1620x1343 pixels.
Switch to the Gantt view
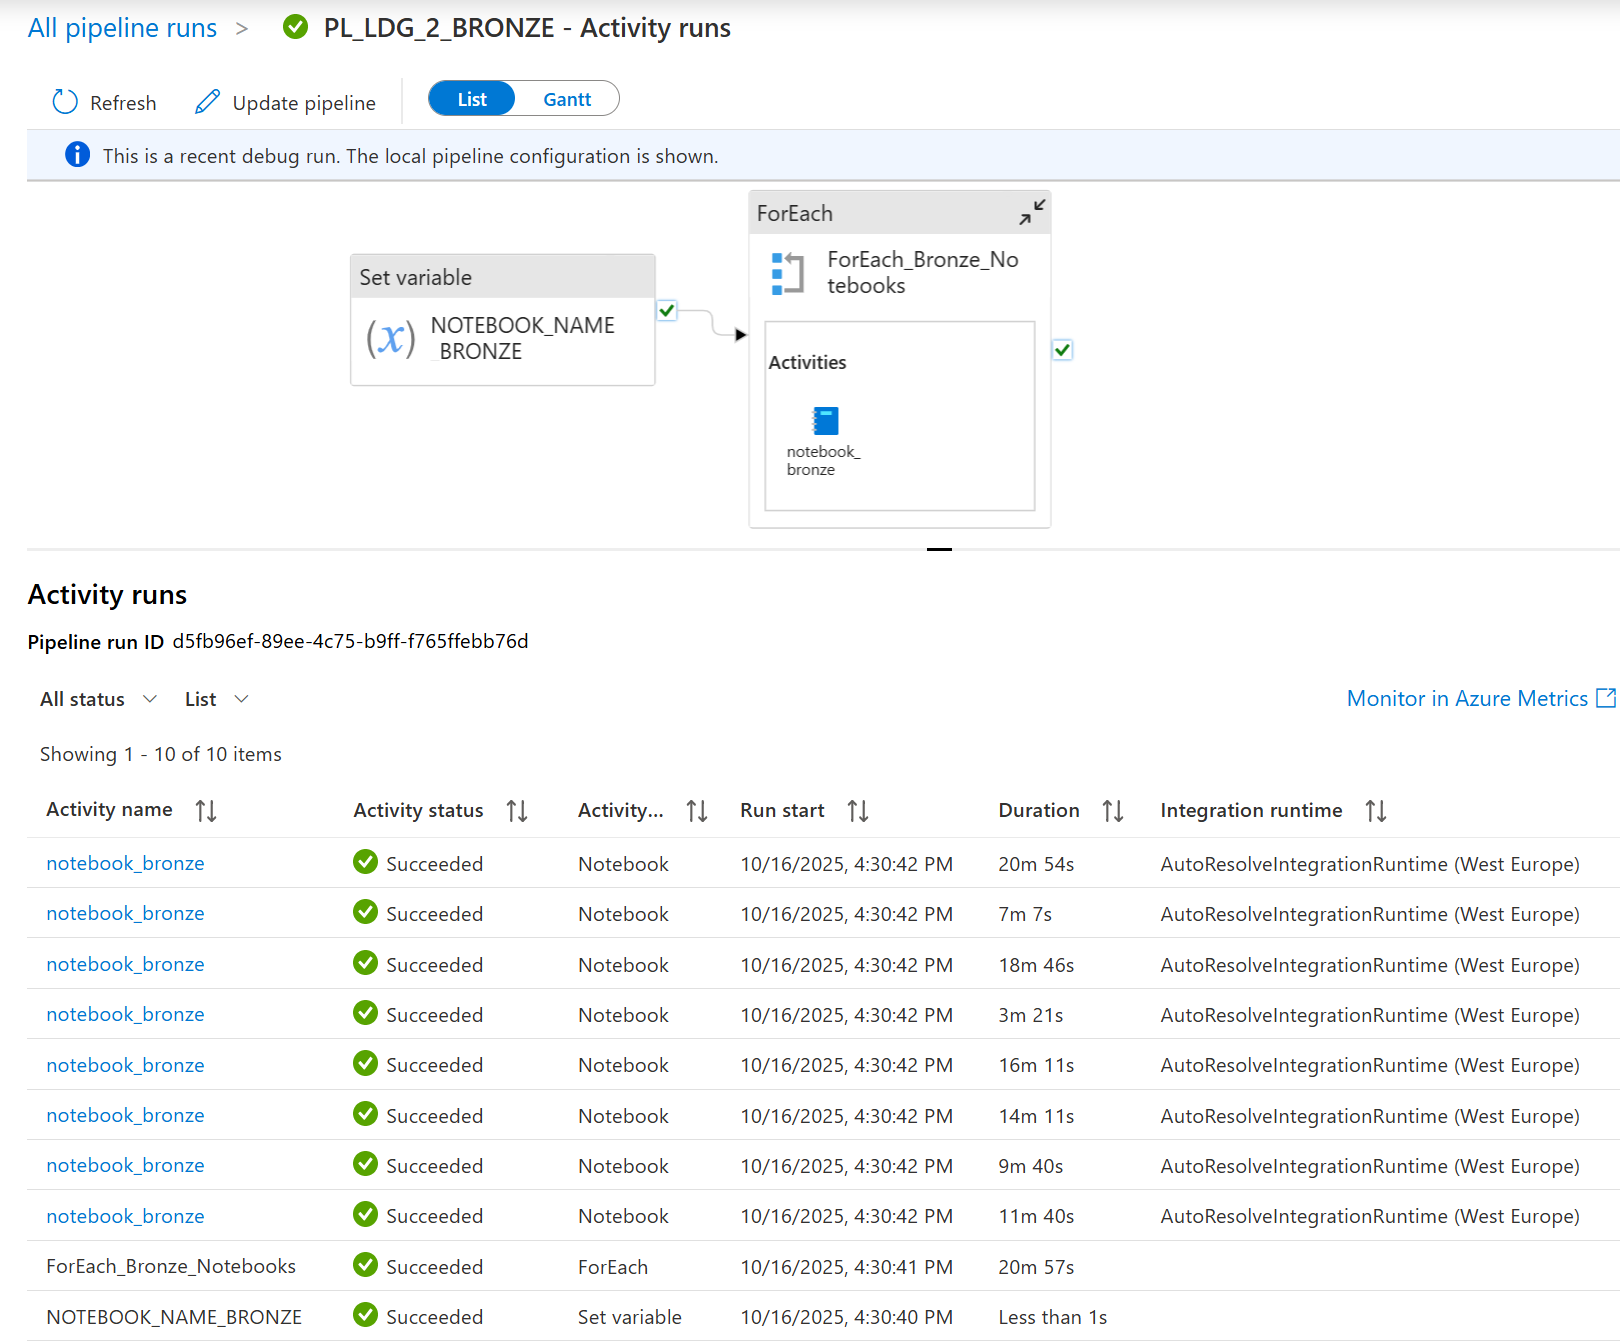point(567,99)
